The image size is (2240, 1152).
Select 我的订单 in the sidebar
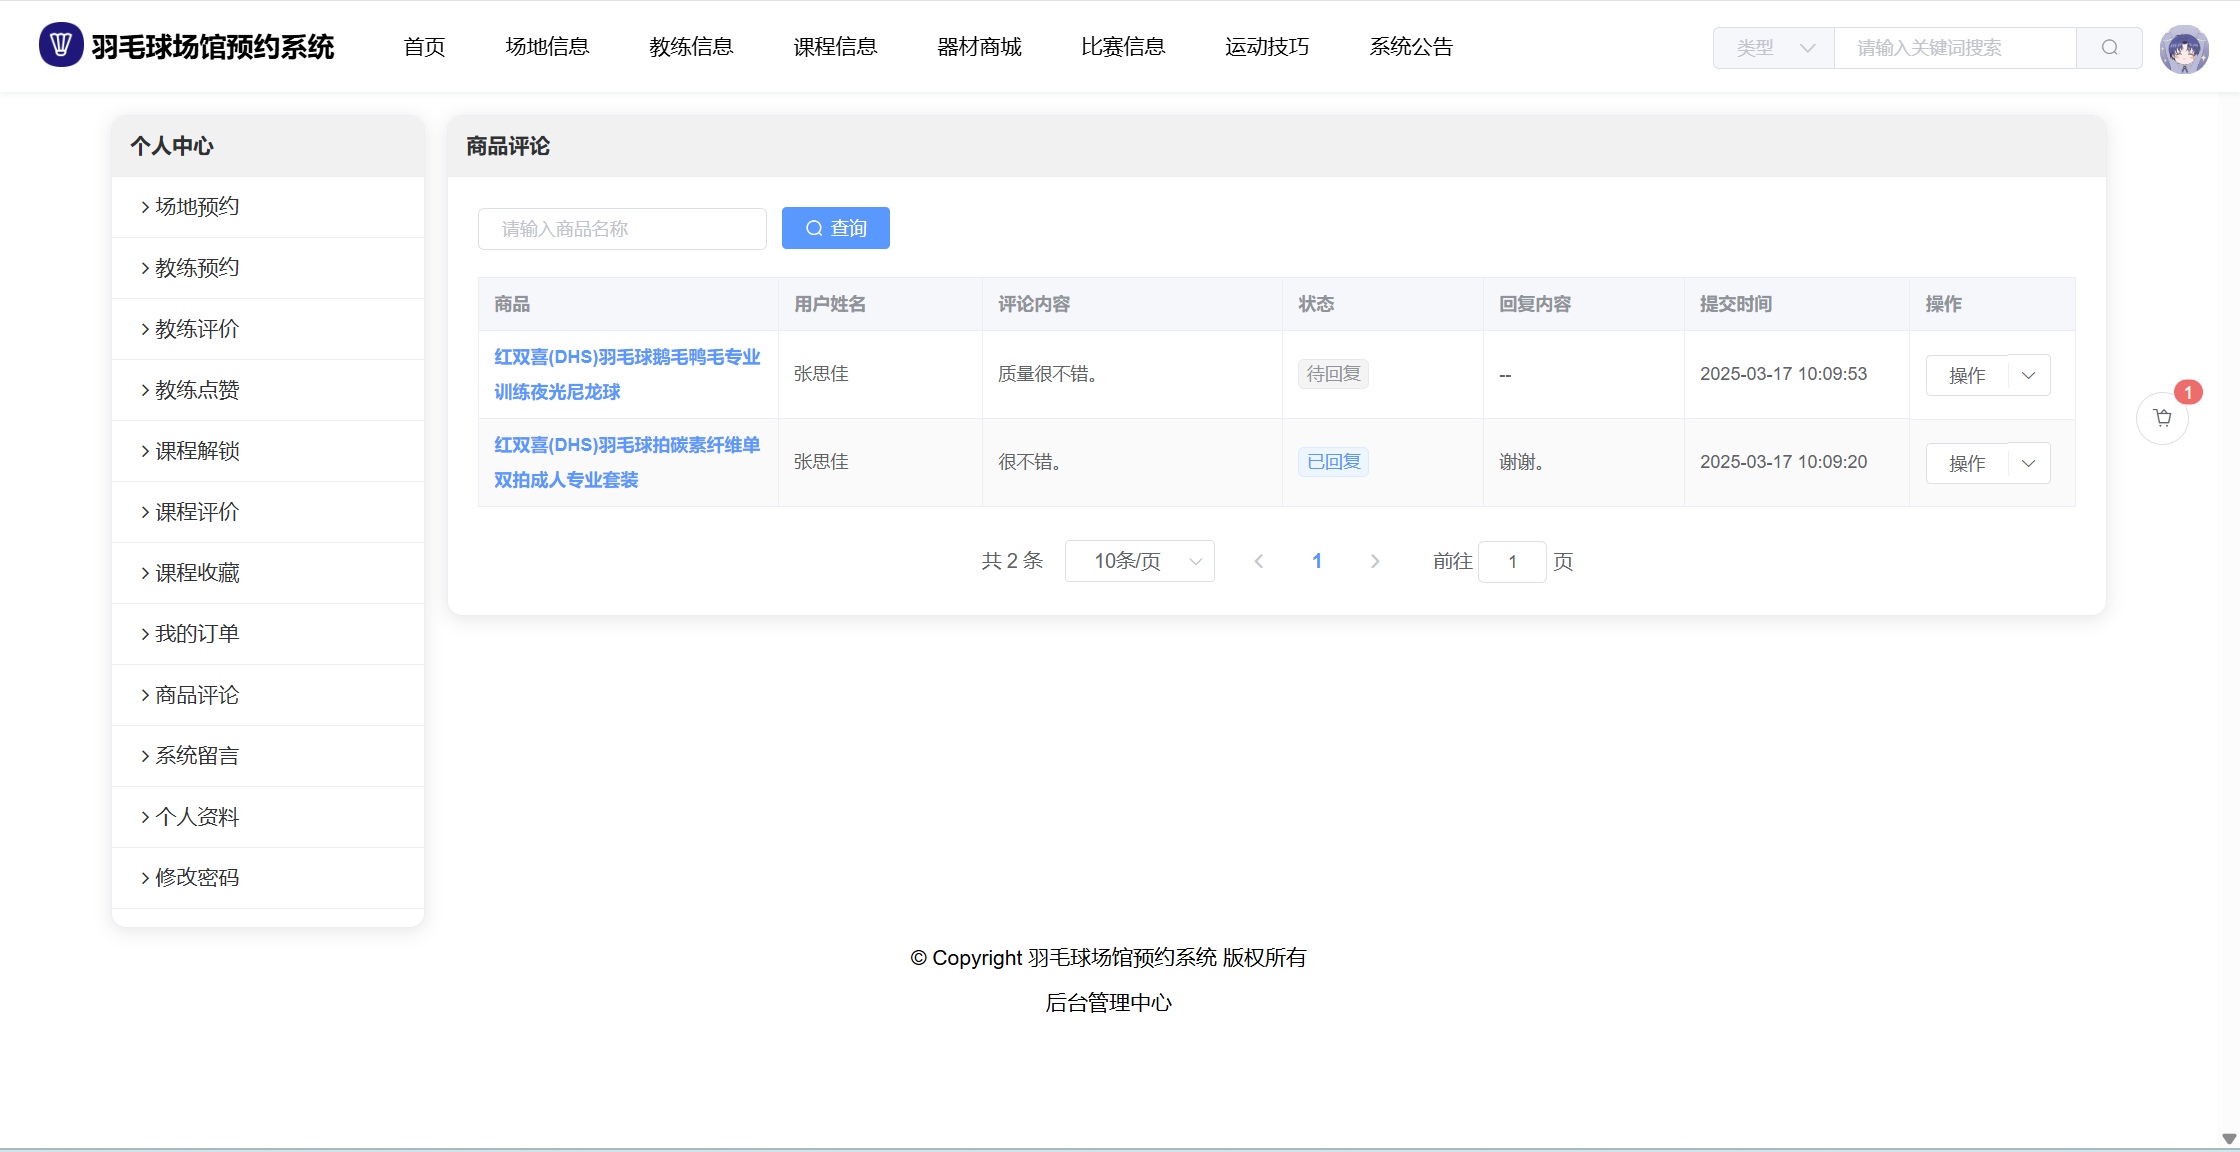coord(197,634)
